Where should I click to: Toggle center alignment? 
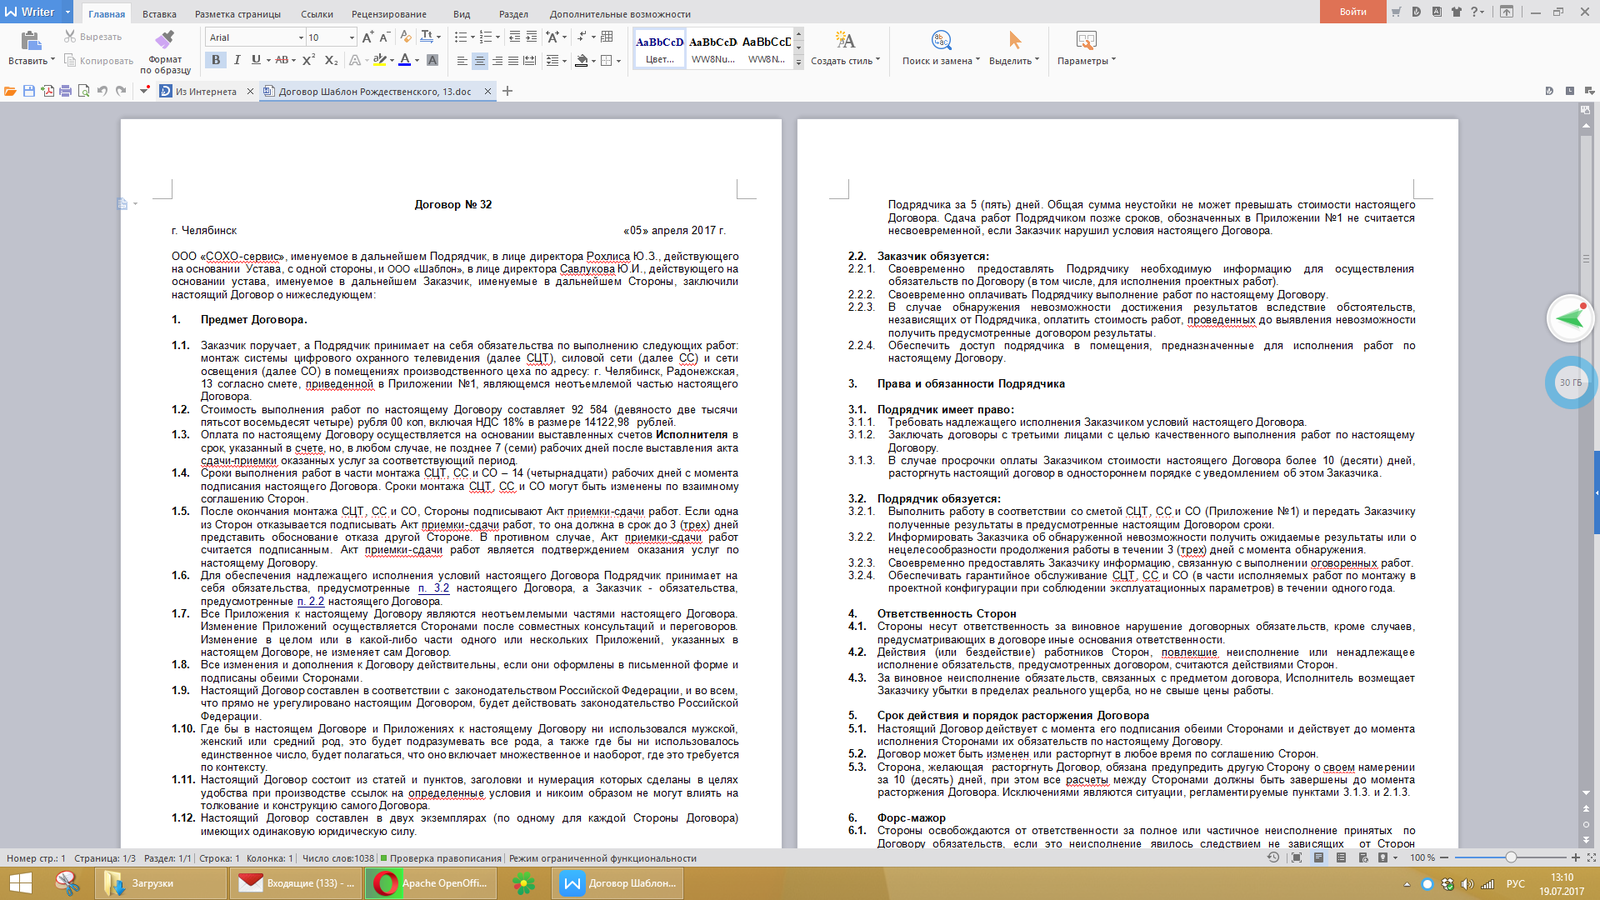[479, 61]
